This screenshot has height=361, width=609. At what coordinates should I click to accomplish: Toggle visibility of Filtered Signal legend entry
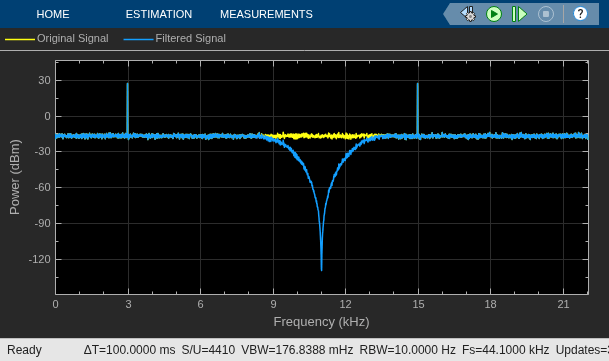click(190, 38)
